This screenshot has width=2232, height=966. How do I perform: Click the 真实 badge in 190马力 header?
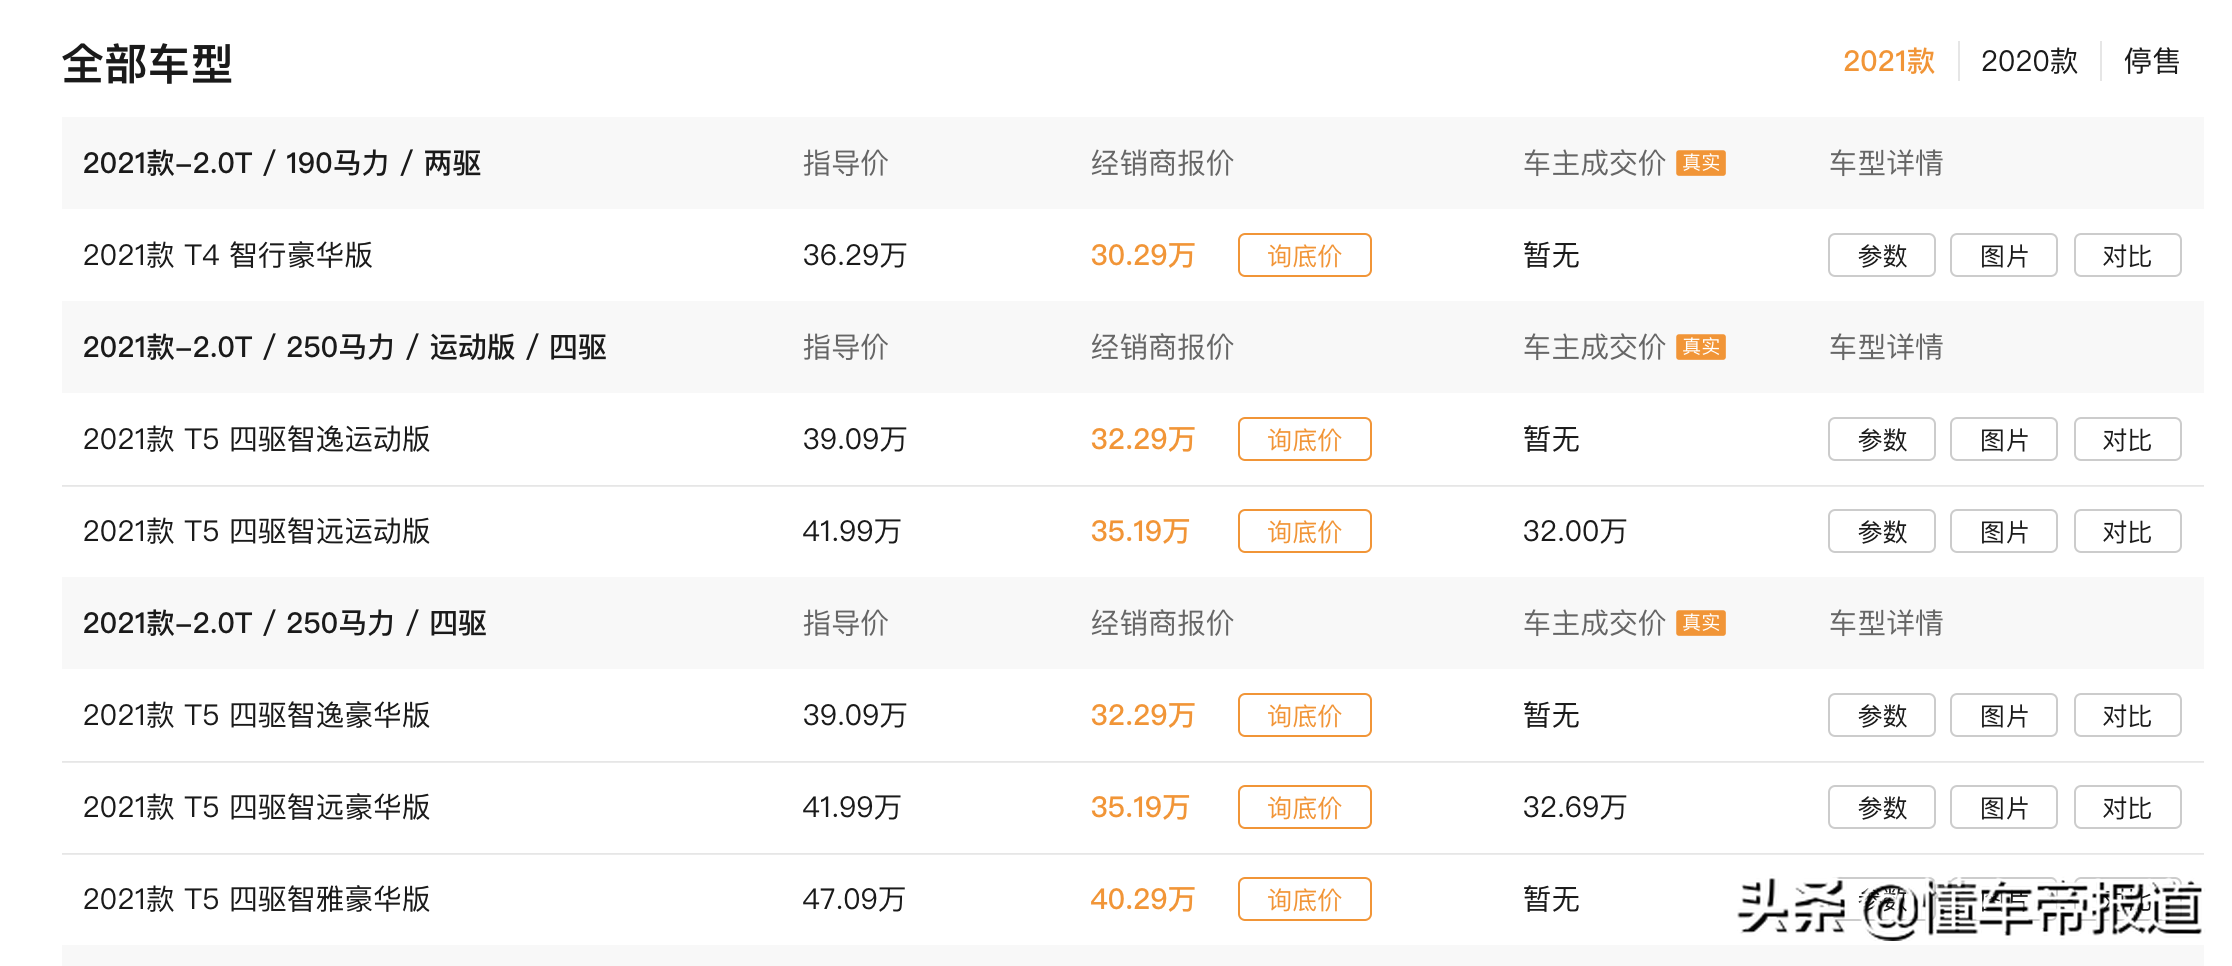pyautogui.click(x=1701, y=163)
